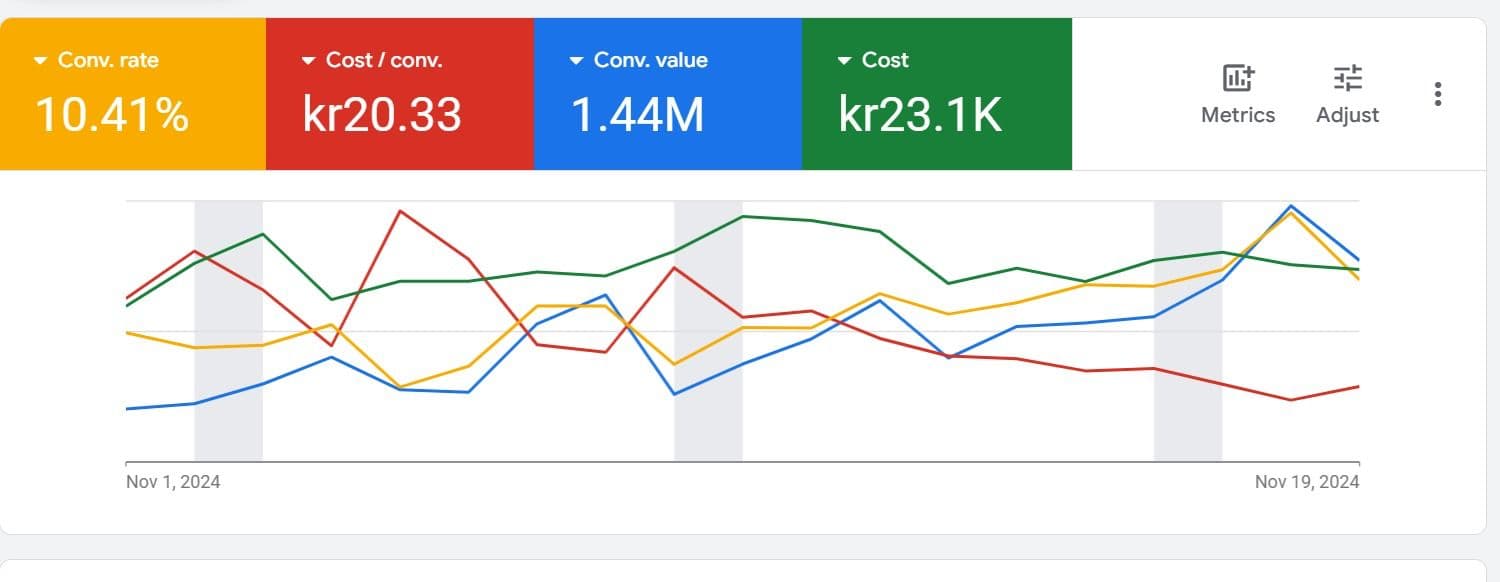Click the Nov 19, 2024 axis label
The width and height of the screenshot is (1500, 582).
click(1307, 482)
